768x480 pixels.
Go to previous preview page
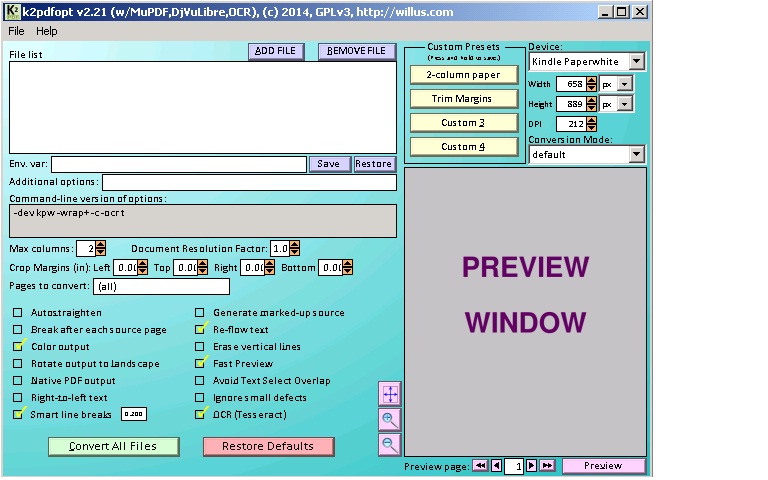point(496,465)
